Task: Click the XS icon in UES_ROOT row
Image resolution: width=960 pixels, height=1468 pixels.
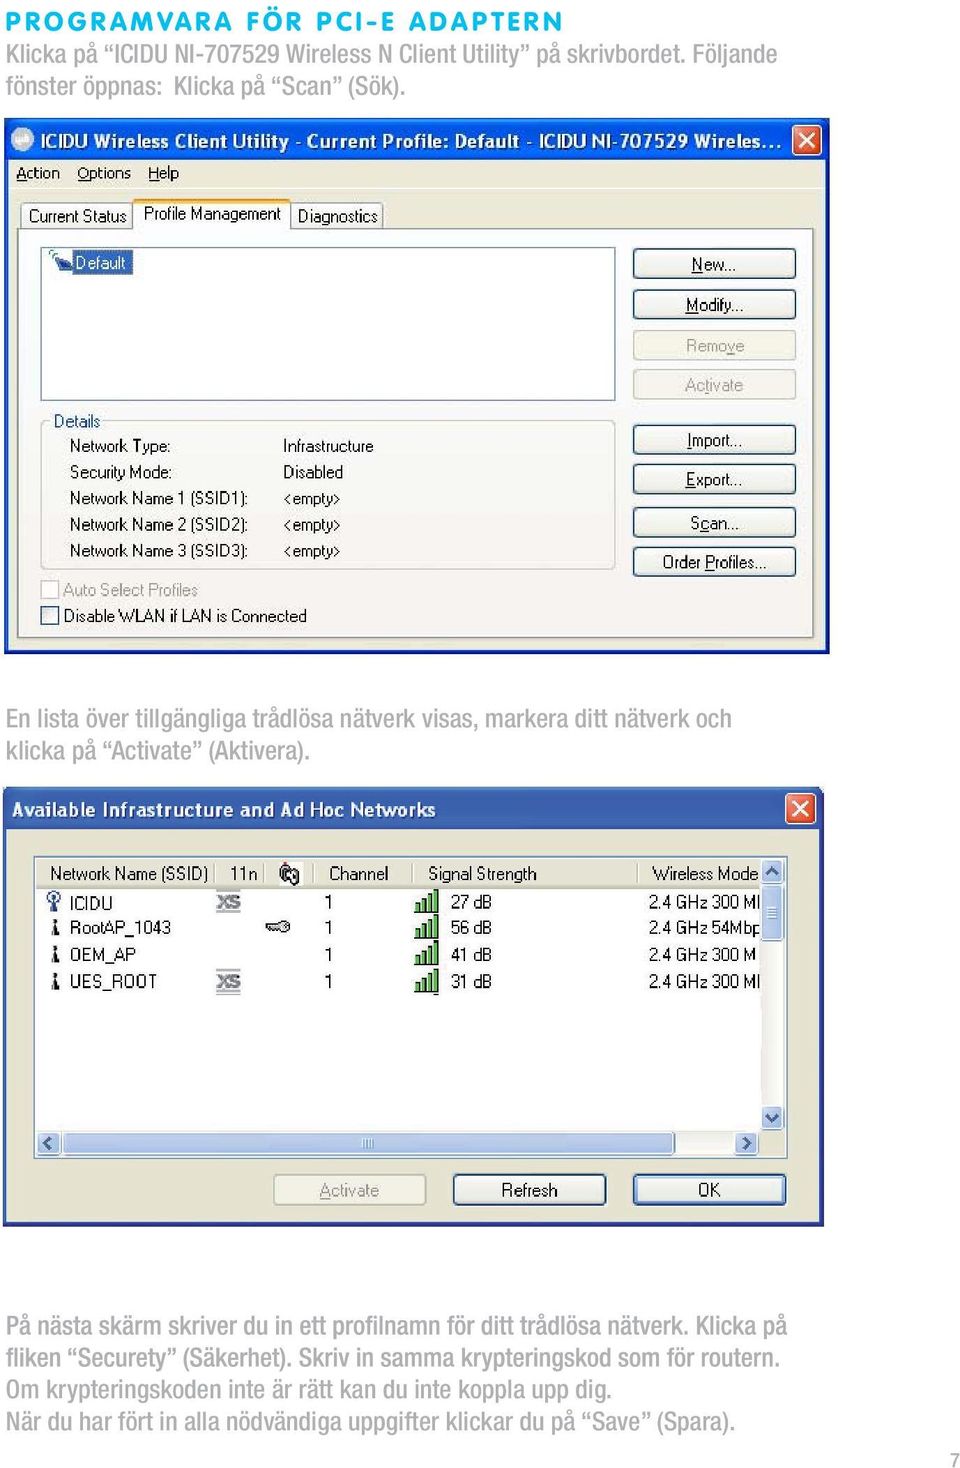Action: point(228,982)
